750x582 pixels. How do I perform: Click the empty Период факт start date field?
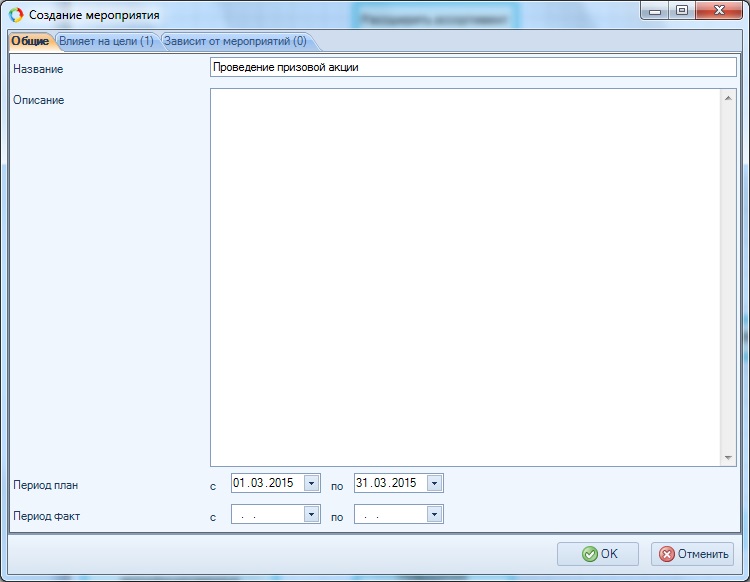[x=265, y=514]
